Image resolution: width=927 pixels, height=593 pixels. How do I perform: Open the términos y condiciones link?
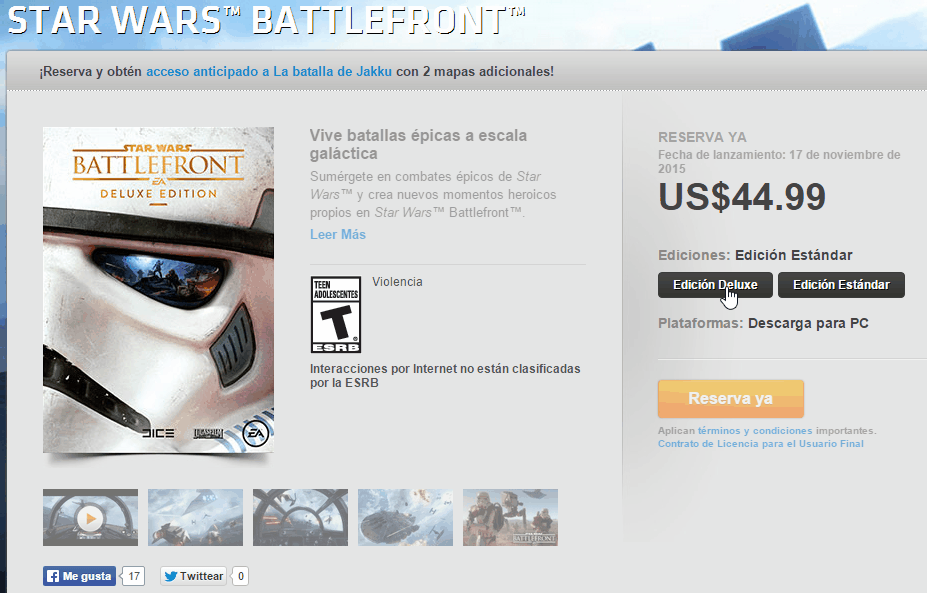(x=755, y=430)
